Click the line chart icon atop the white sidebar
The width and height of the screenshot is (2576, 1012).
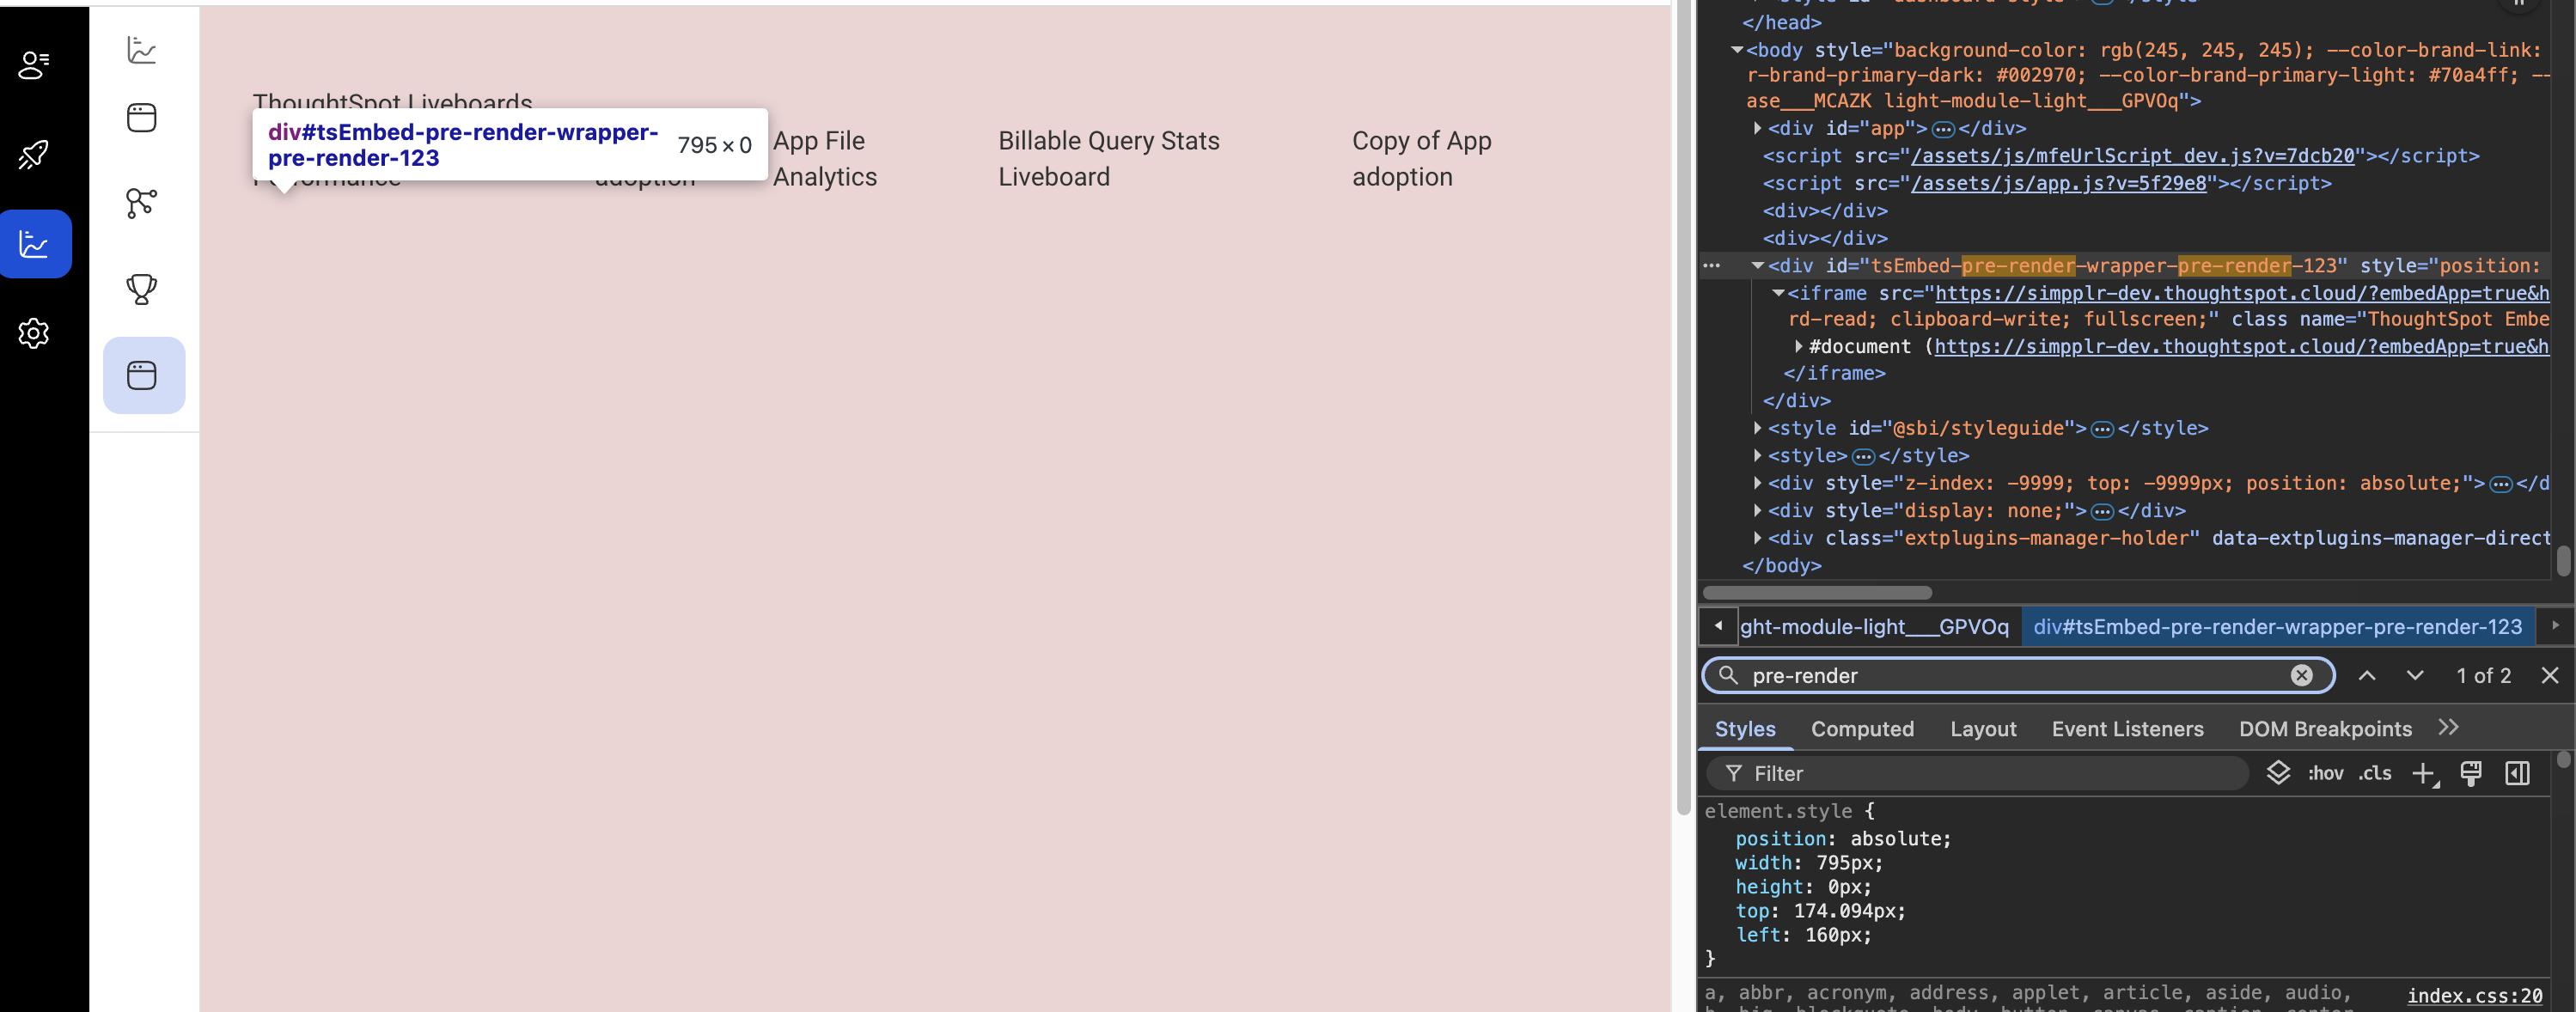[142, 49]
